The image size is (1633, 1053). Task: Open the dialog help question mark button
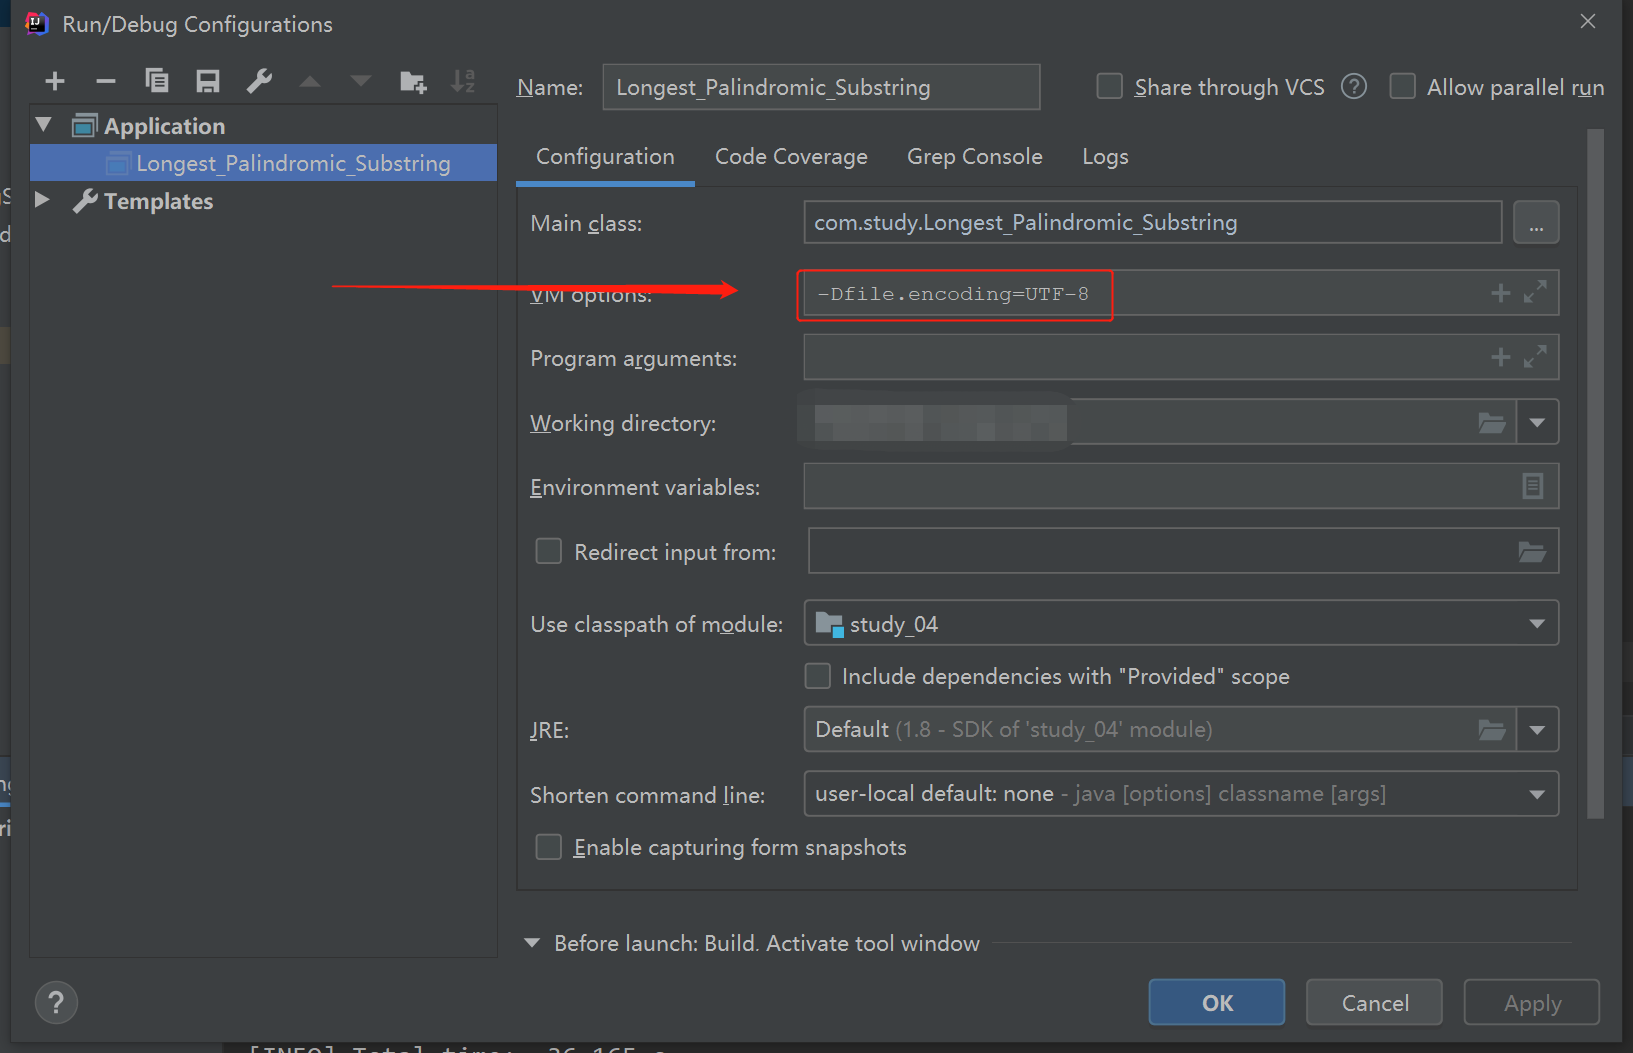[x=56, y=1002]
